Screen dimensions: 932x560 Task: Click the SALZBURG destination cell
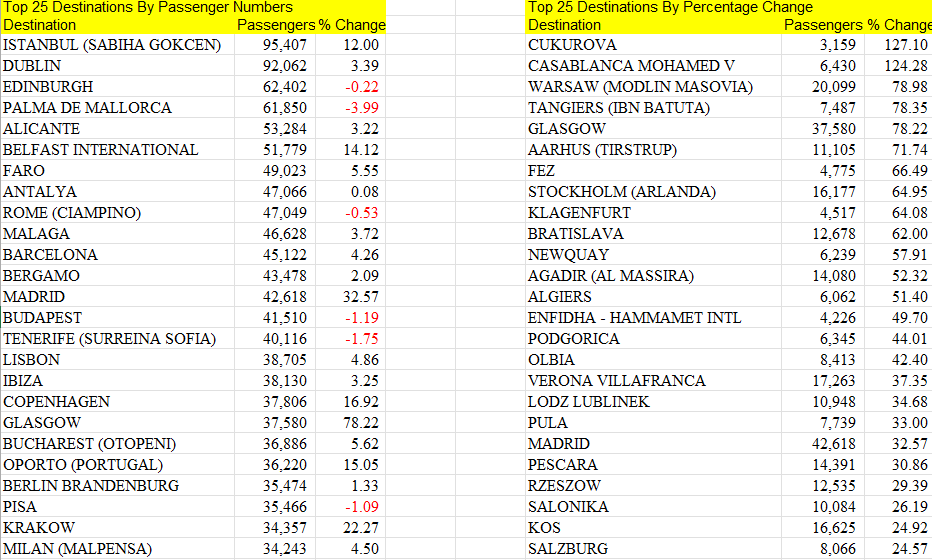pos(653,549)
